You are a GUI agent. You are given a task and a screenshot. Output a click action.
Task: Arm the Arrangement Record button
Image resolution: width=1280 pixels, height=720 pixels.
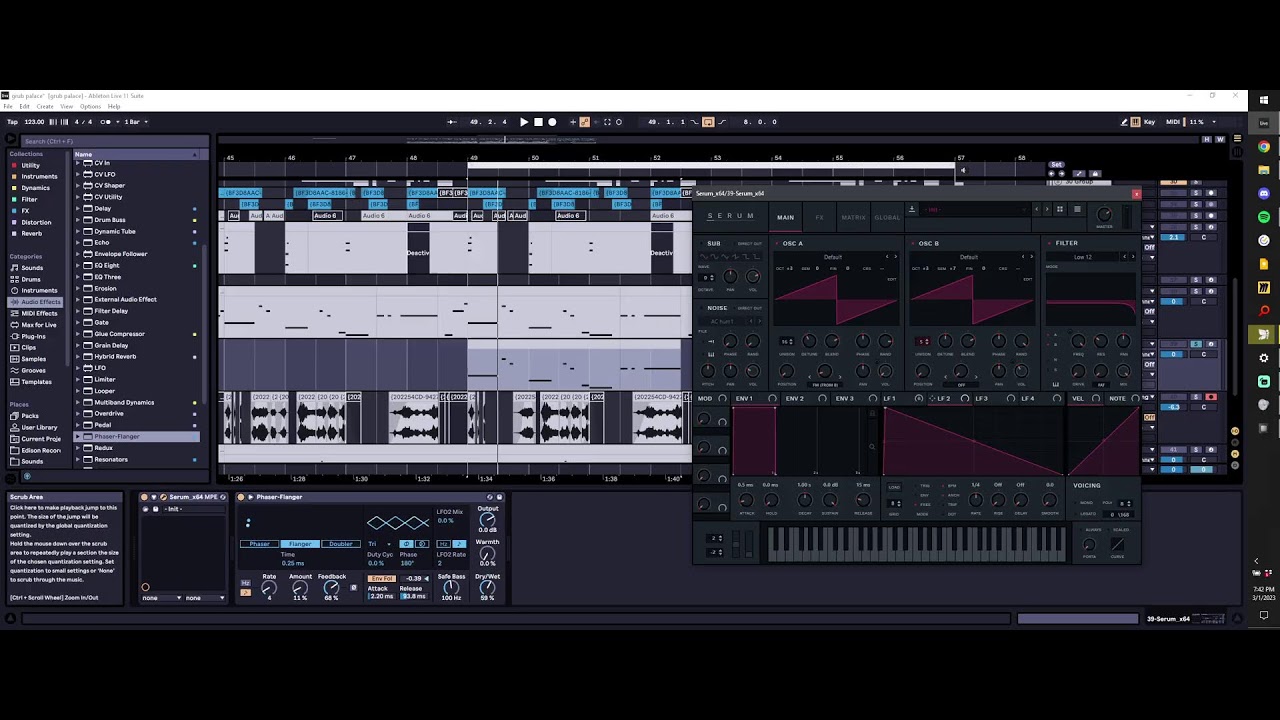(552, 122)
